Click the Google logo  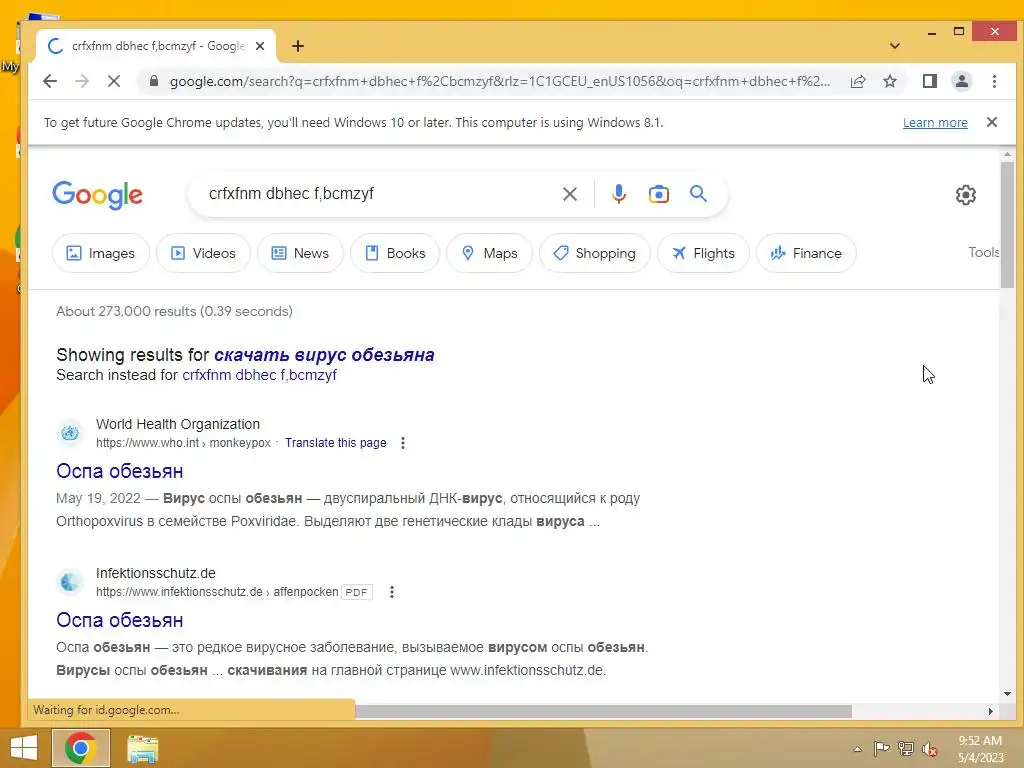click(x=97, y=195)
